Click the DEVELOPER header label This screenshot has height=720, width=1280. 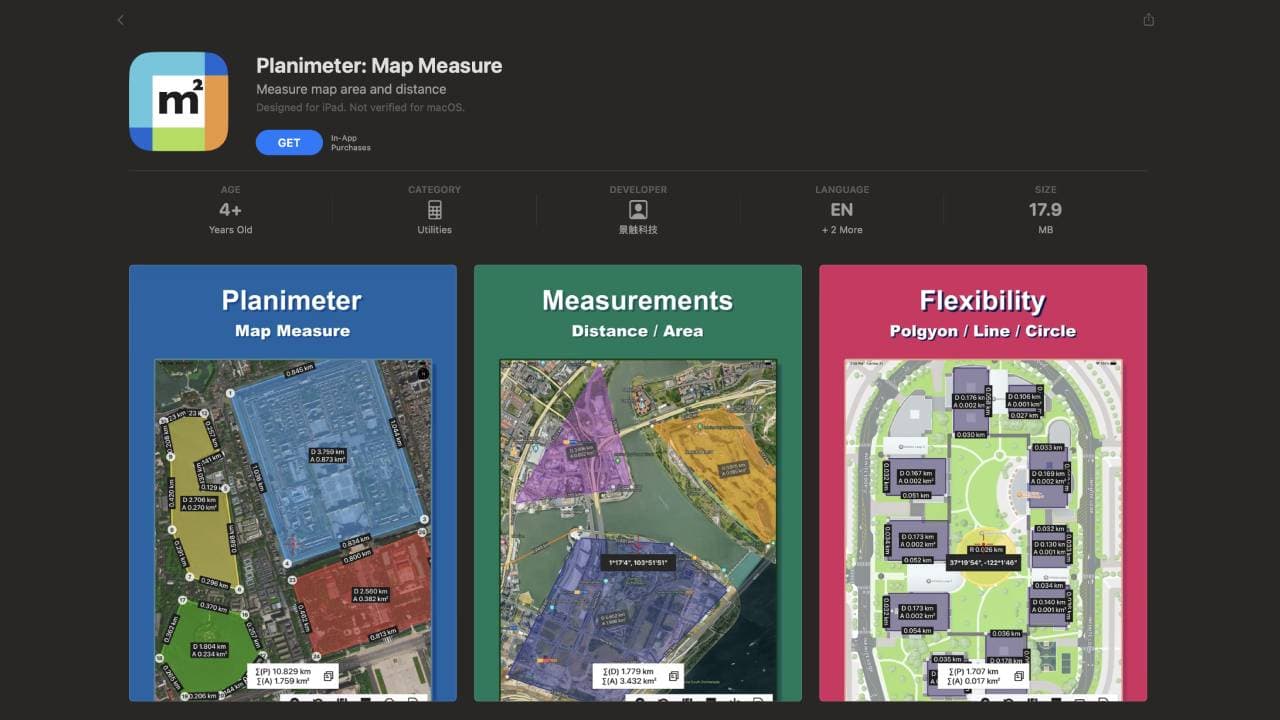coord(638,190)
